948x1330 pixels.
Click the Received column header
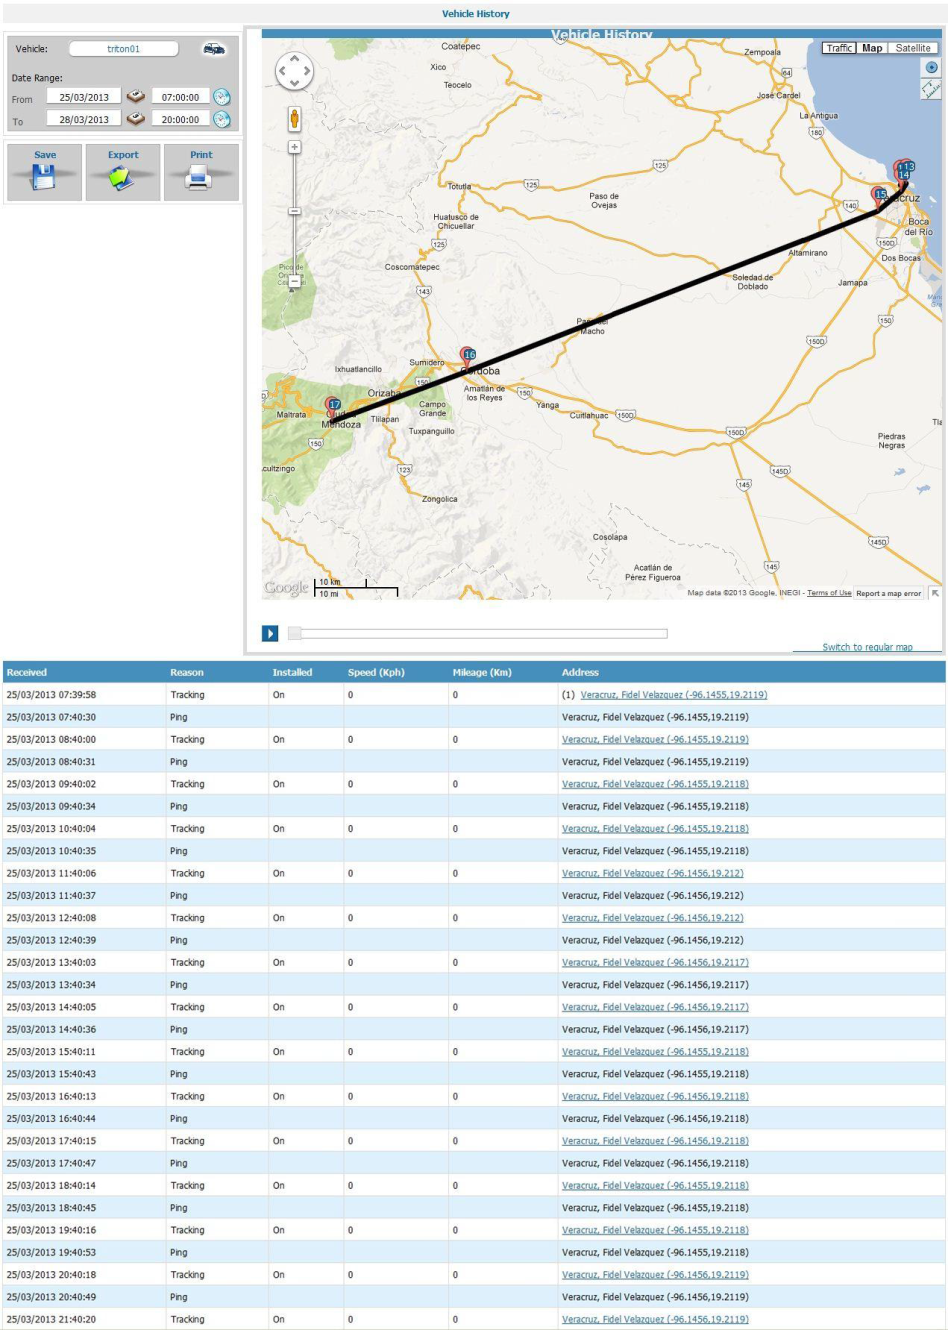coord(27,672)
